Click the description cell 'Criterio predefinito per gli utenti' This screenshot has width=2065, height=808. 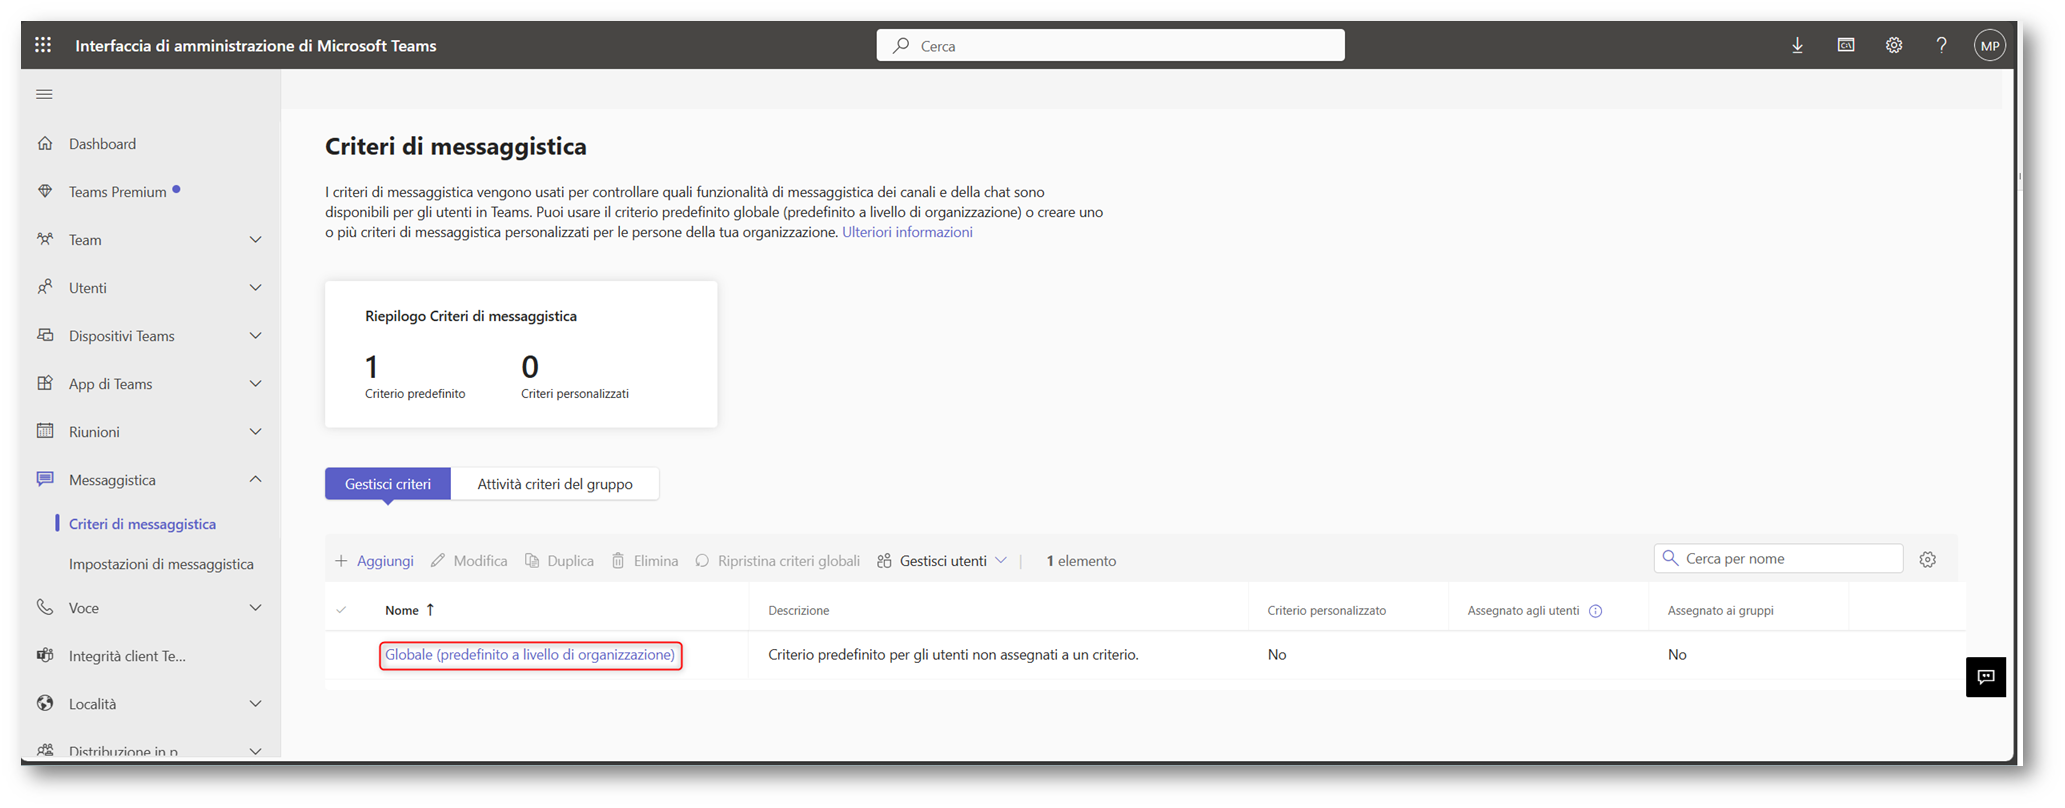[x=953, y=655]
